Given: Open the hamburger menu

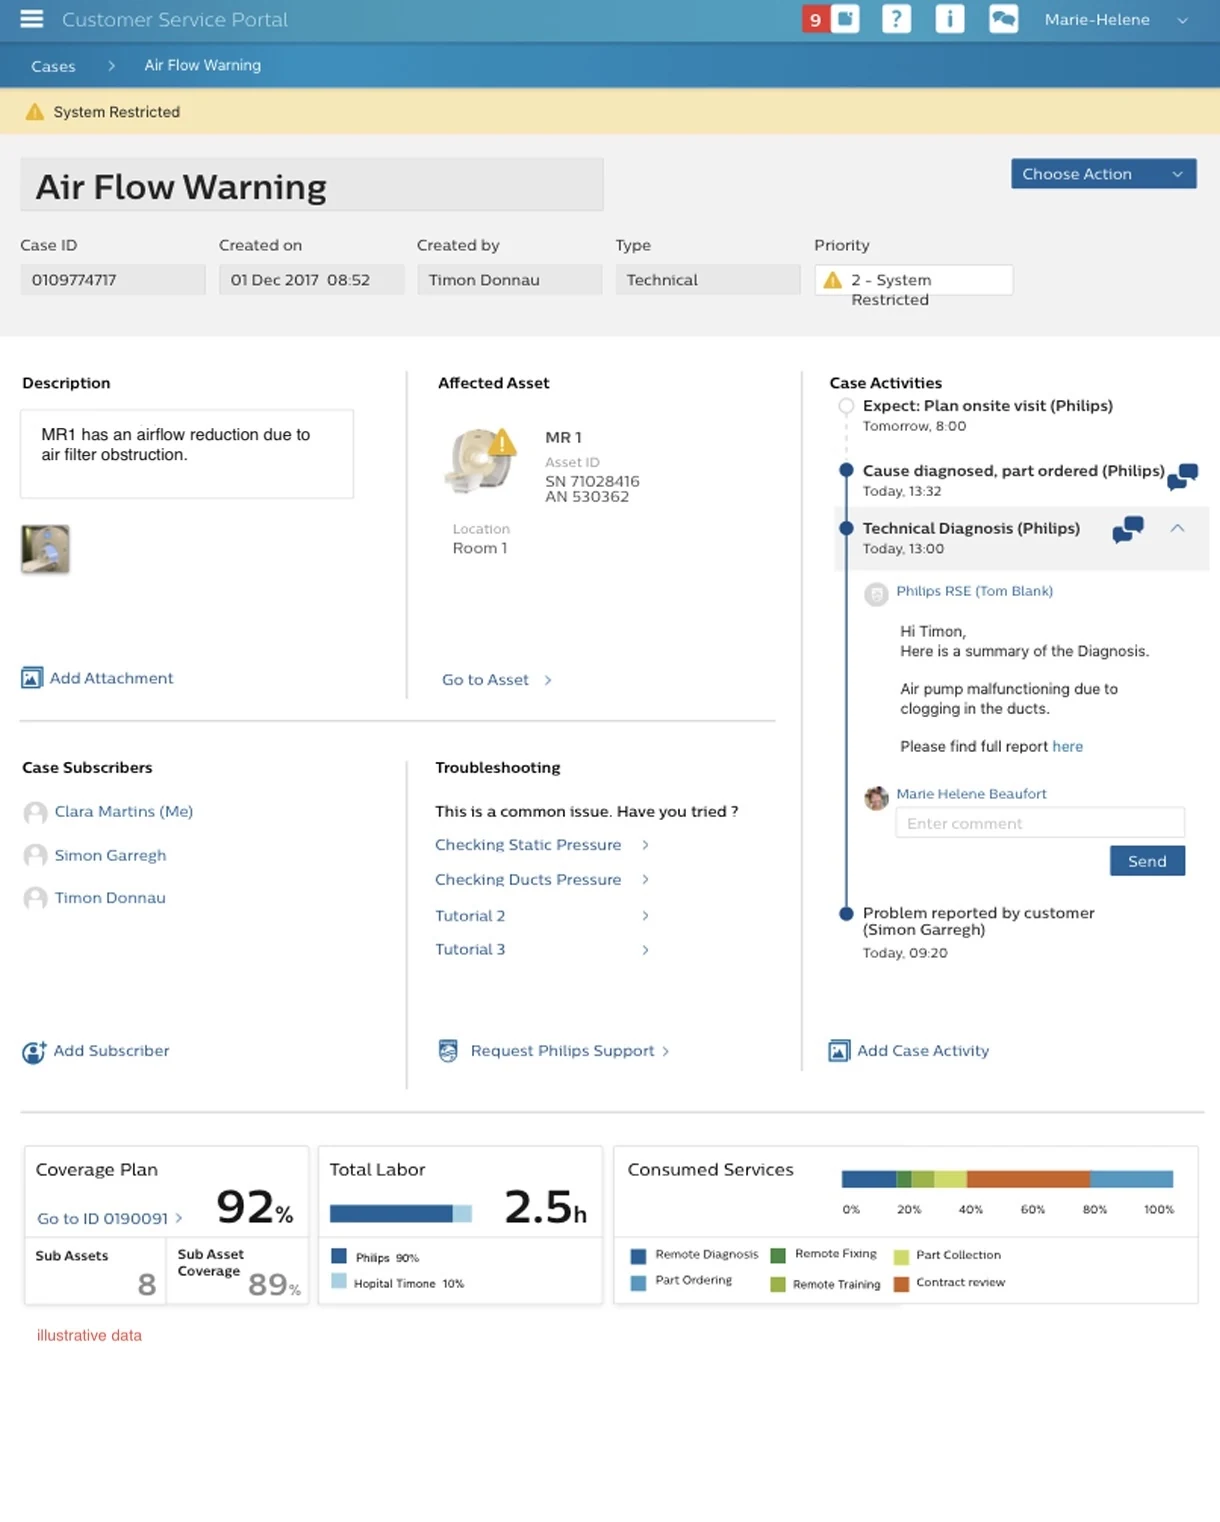Looking at the screenshot, I should coord(32,19).
